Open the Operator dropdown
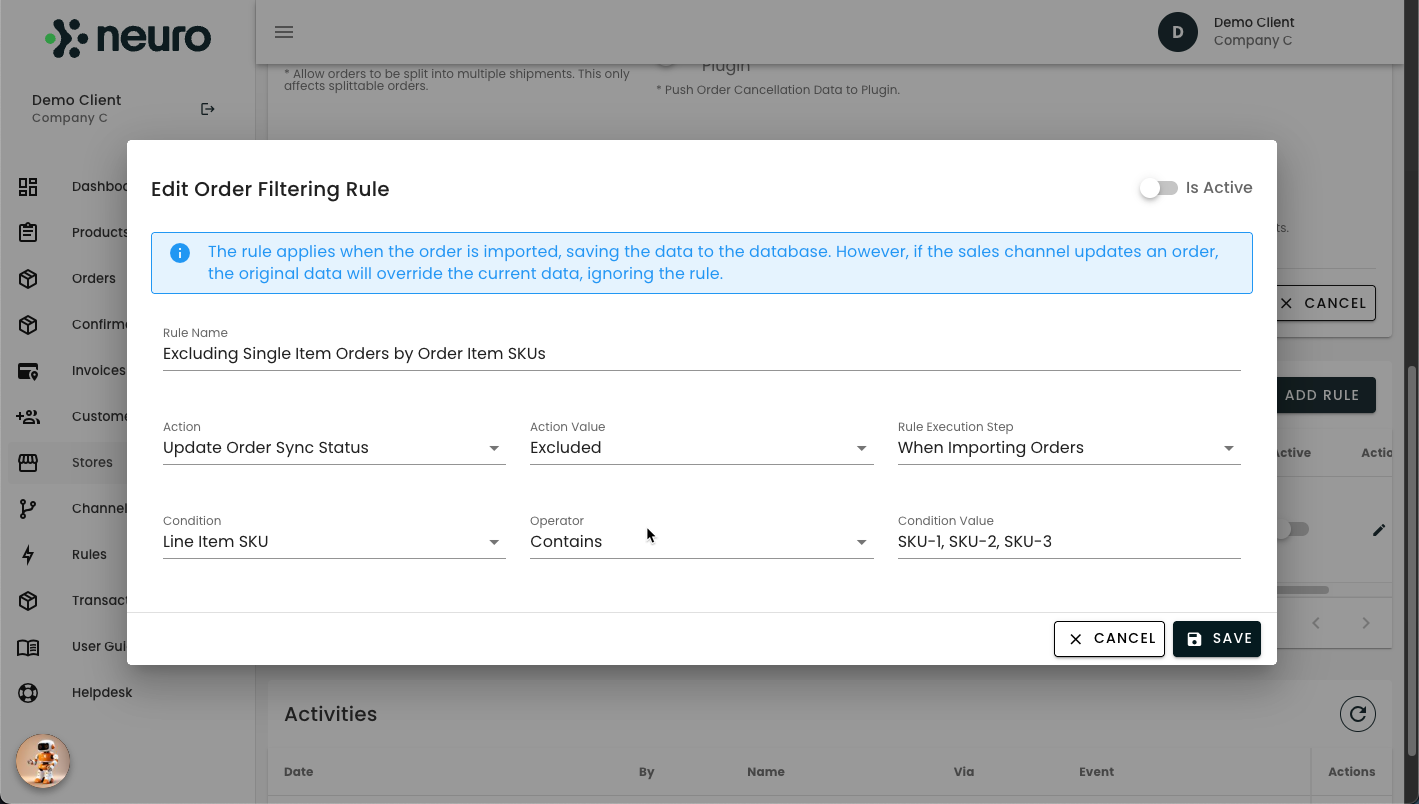This screenshot has width=1419, height=804. [x=701, y=542]
